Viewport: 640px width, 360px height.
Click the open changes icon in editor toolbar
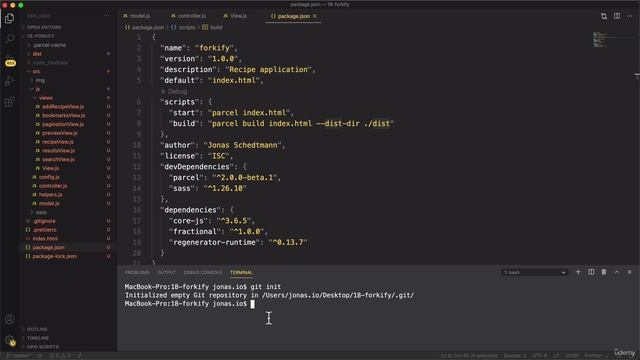604,16
